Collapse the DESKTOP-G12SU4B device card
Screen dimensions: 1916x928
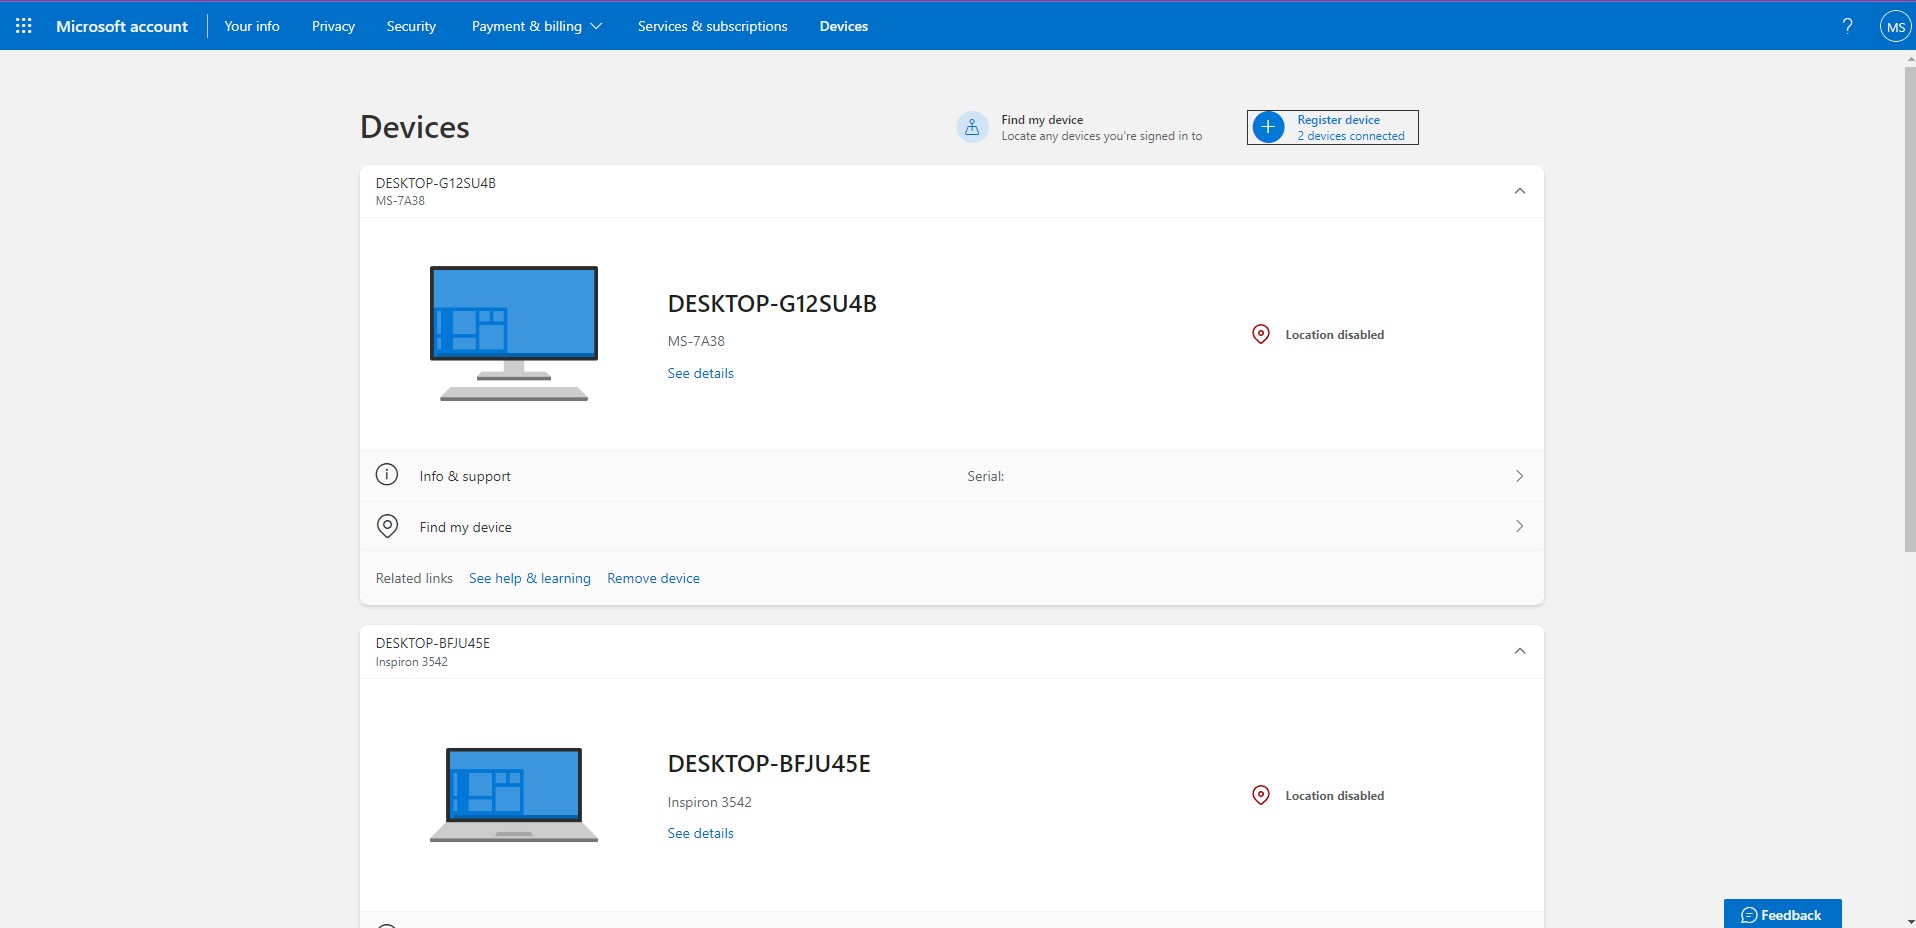point(1520,191)
